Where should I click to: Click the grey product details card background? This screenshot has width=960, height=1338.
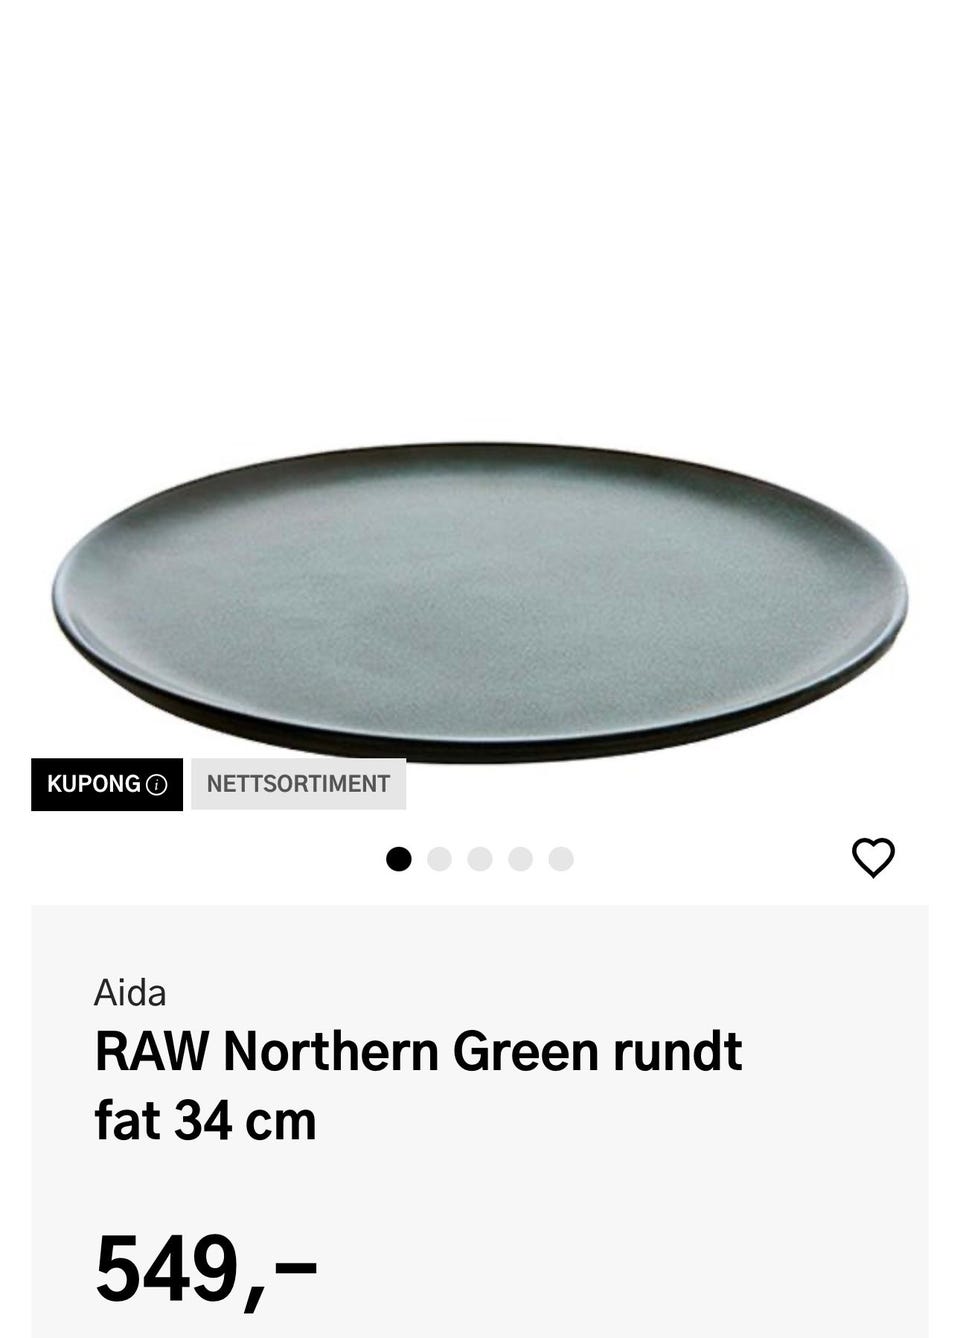click(480, 1121)
